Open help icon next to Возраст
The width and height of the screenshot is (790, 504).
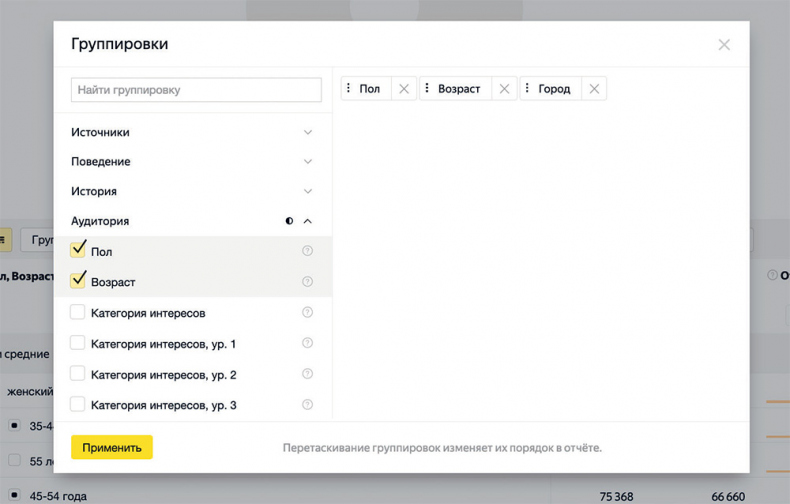(307, 282)
